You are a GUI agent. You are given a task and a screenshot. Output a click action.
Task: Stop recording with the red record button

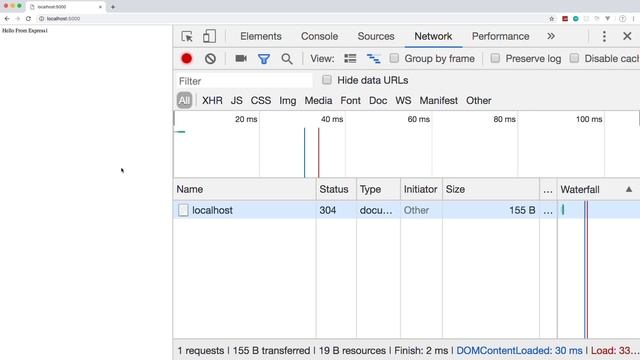pyautogui.click(x=187, y=59)
